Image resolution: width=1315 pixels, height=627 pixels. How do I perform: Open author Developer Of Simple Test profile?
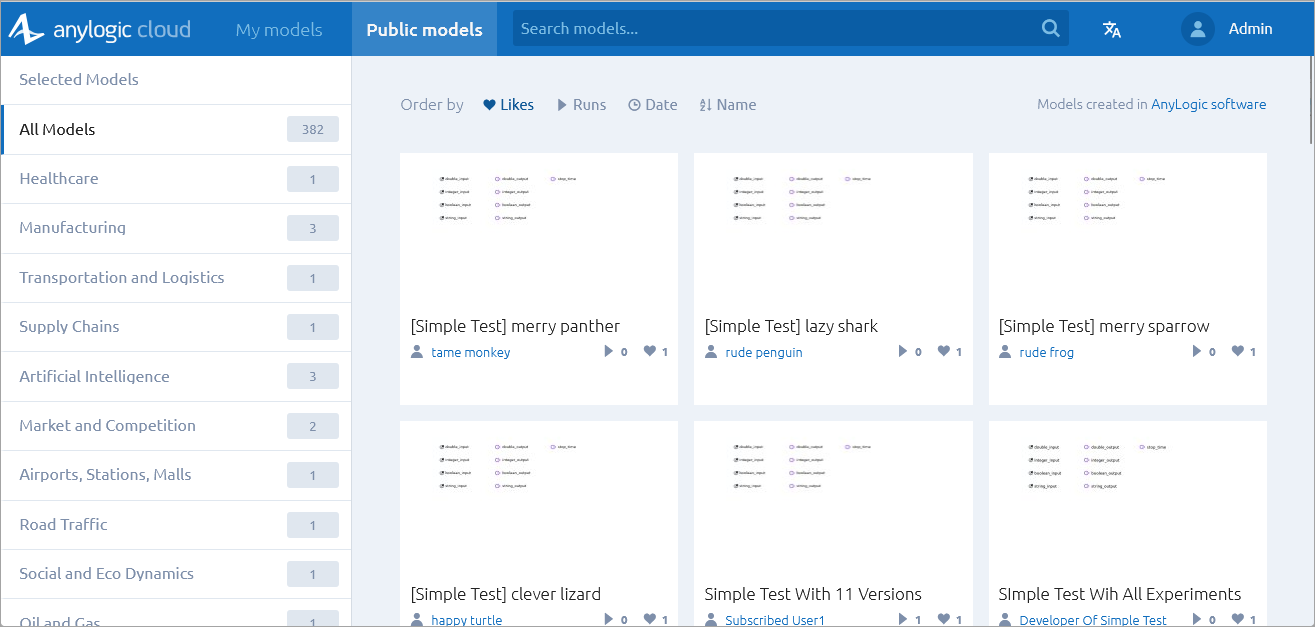(x=1093, y=620)
